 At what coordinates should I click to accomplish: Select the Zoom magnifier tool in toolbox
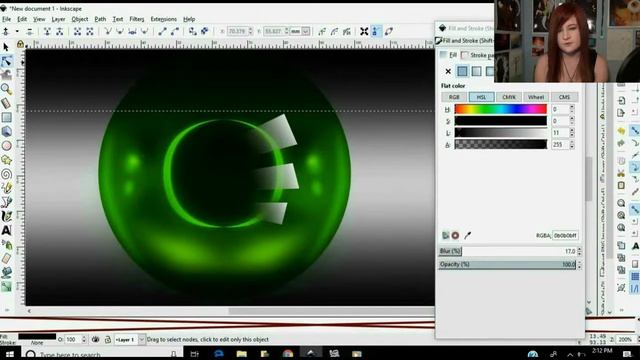click(6, 89)
